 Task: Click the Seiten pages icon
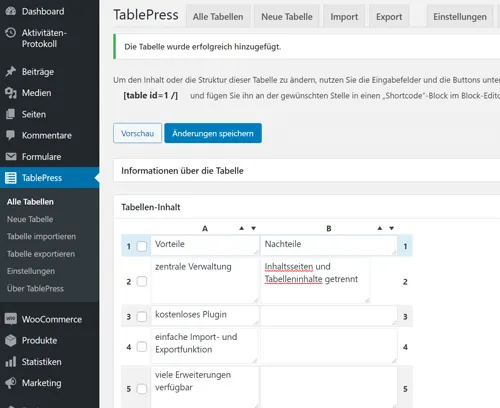11,114
